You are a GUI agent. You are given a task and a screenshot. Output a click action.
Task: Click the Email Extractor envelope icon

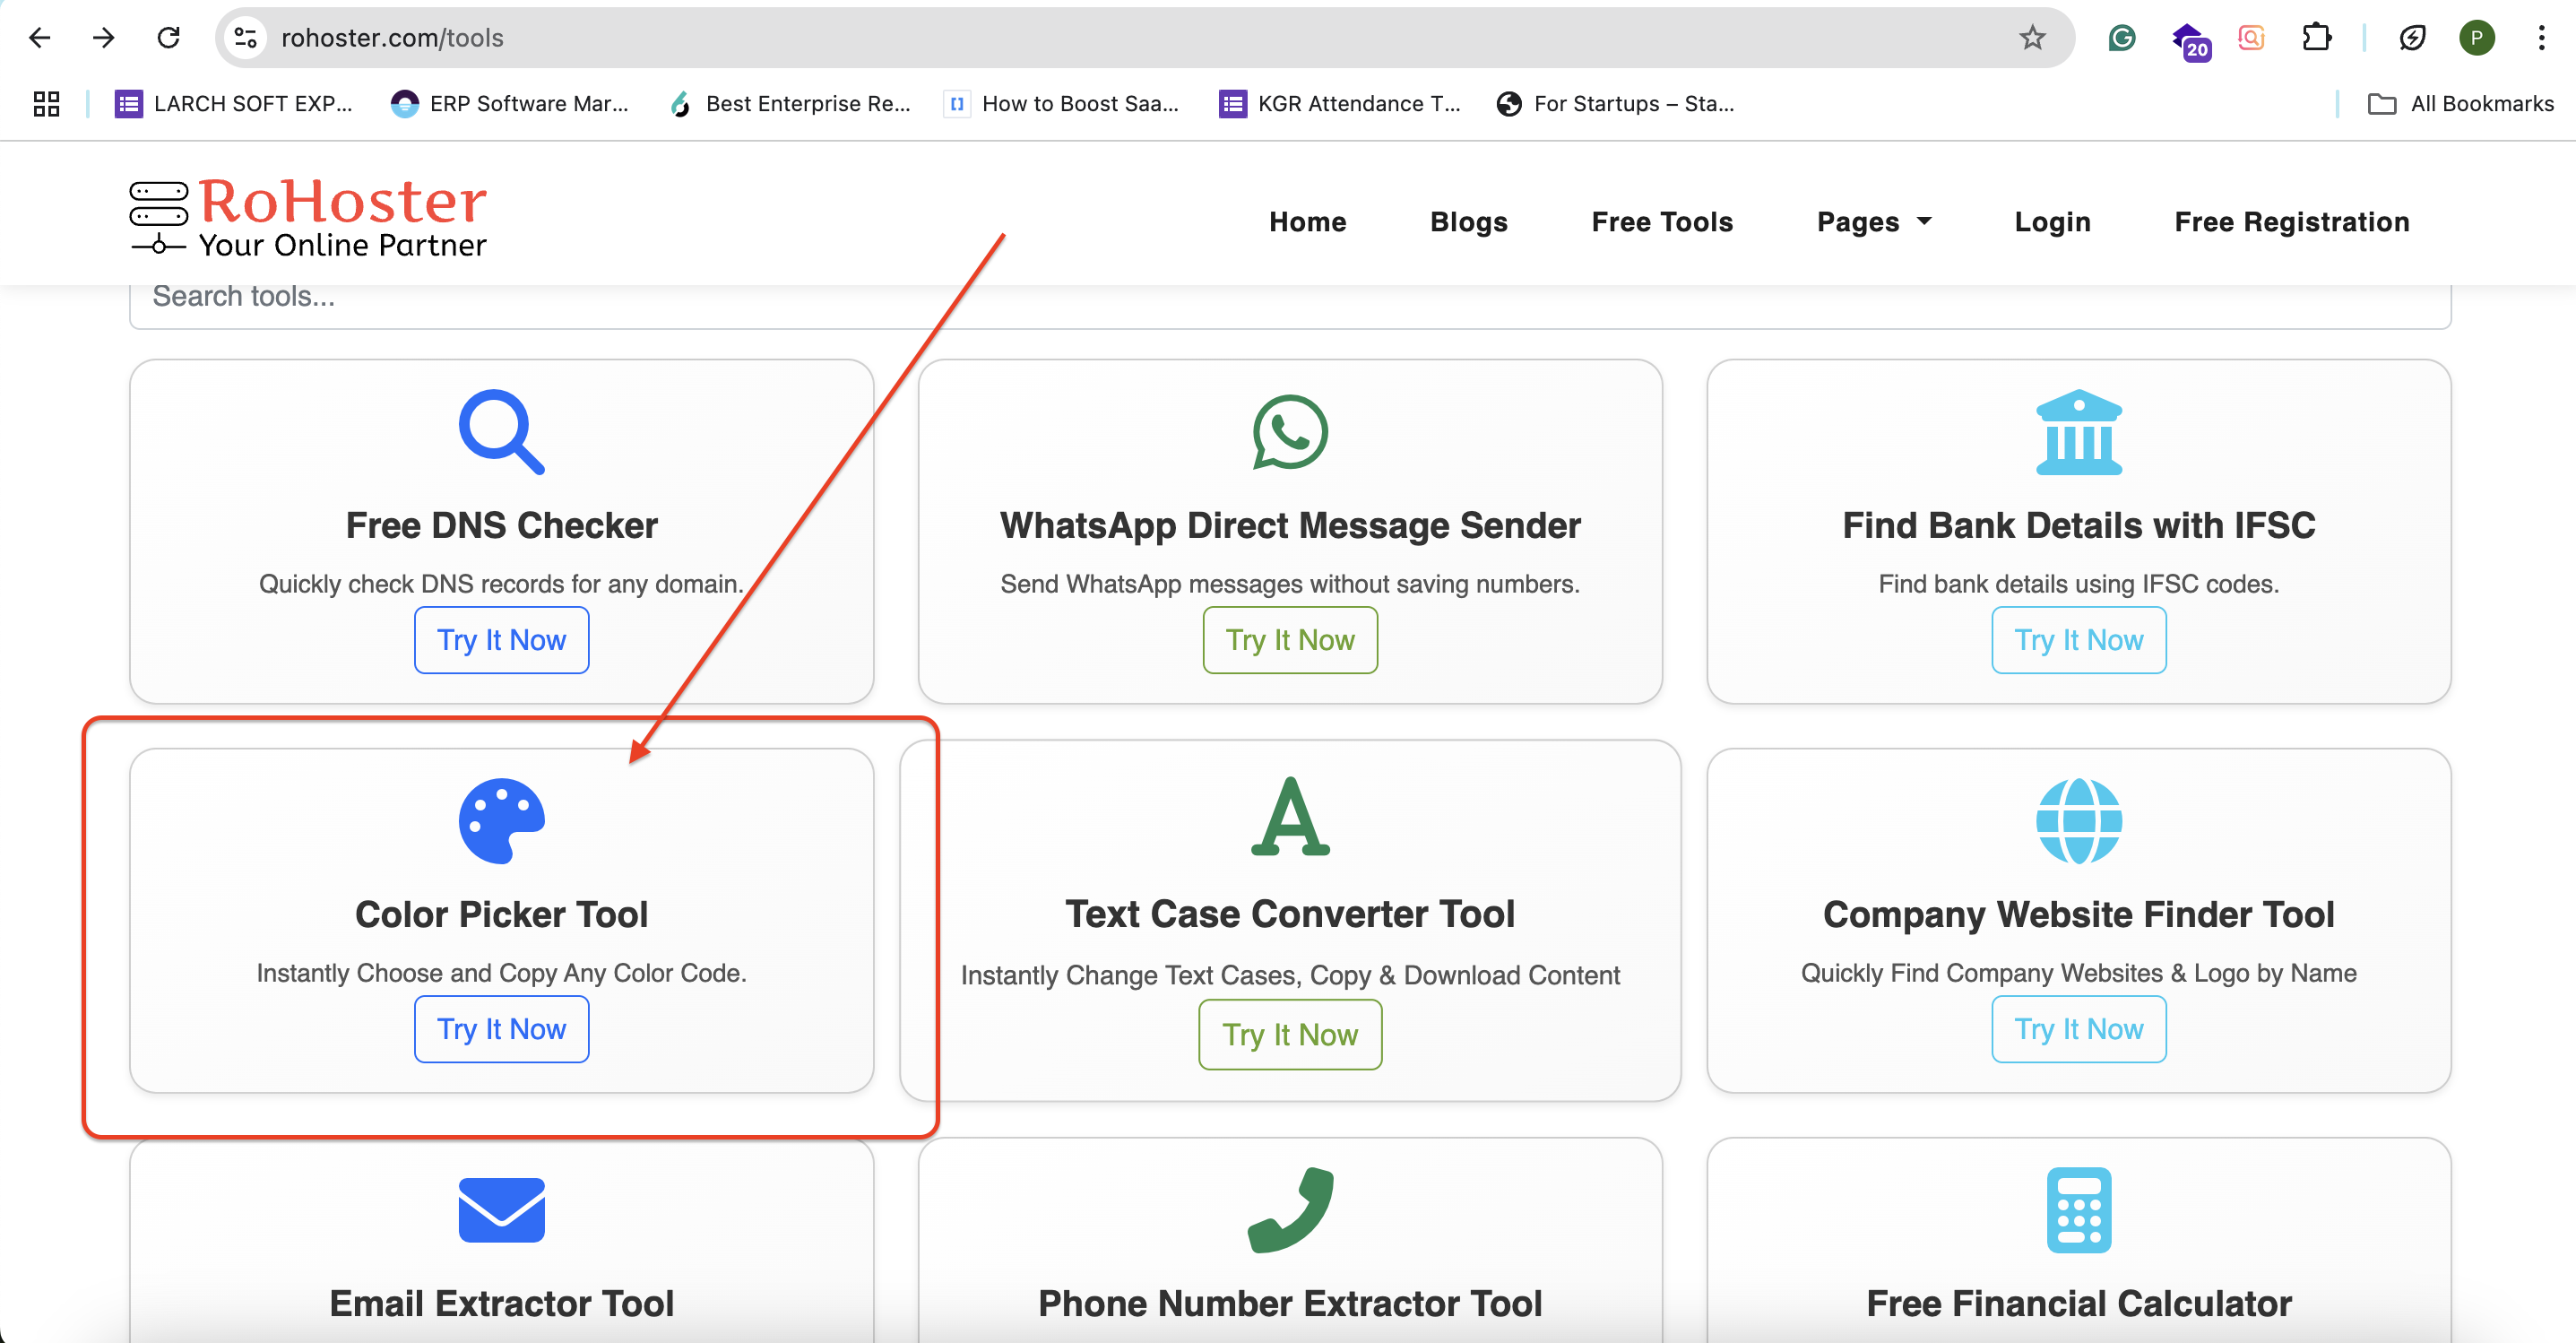(x=501, y=1209)
